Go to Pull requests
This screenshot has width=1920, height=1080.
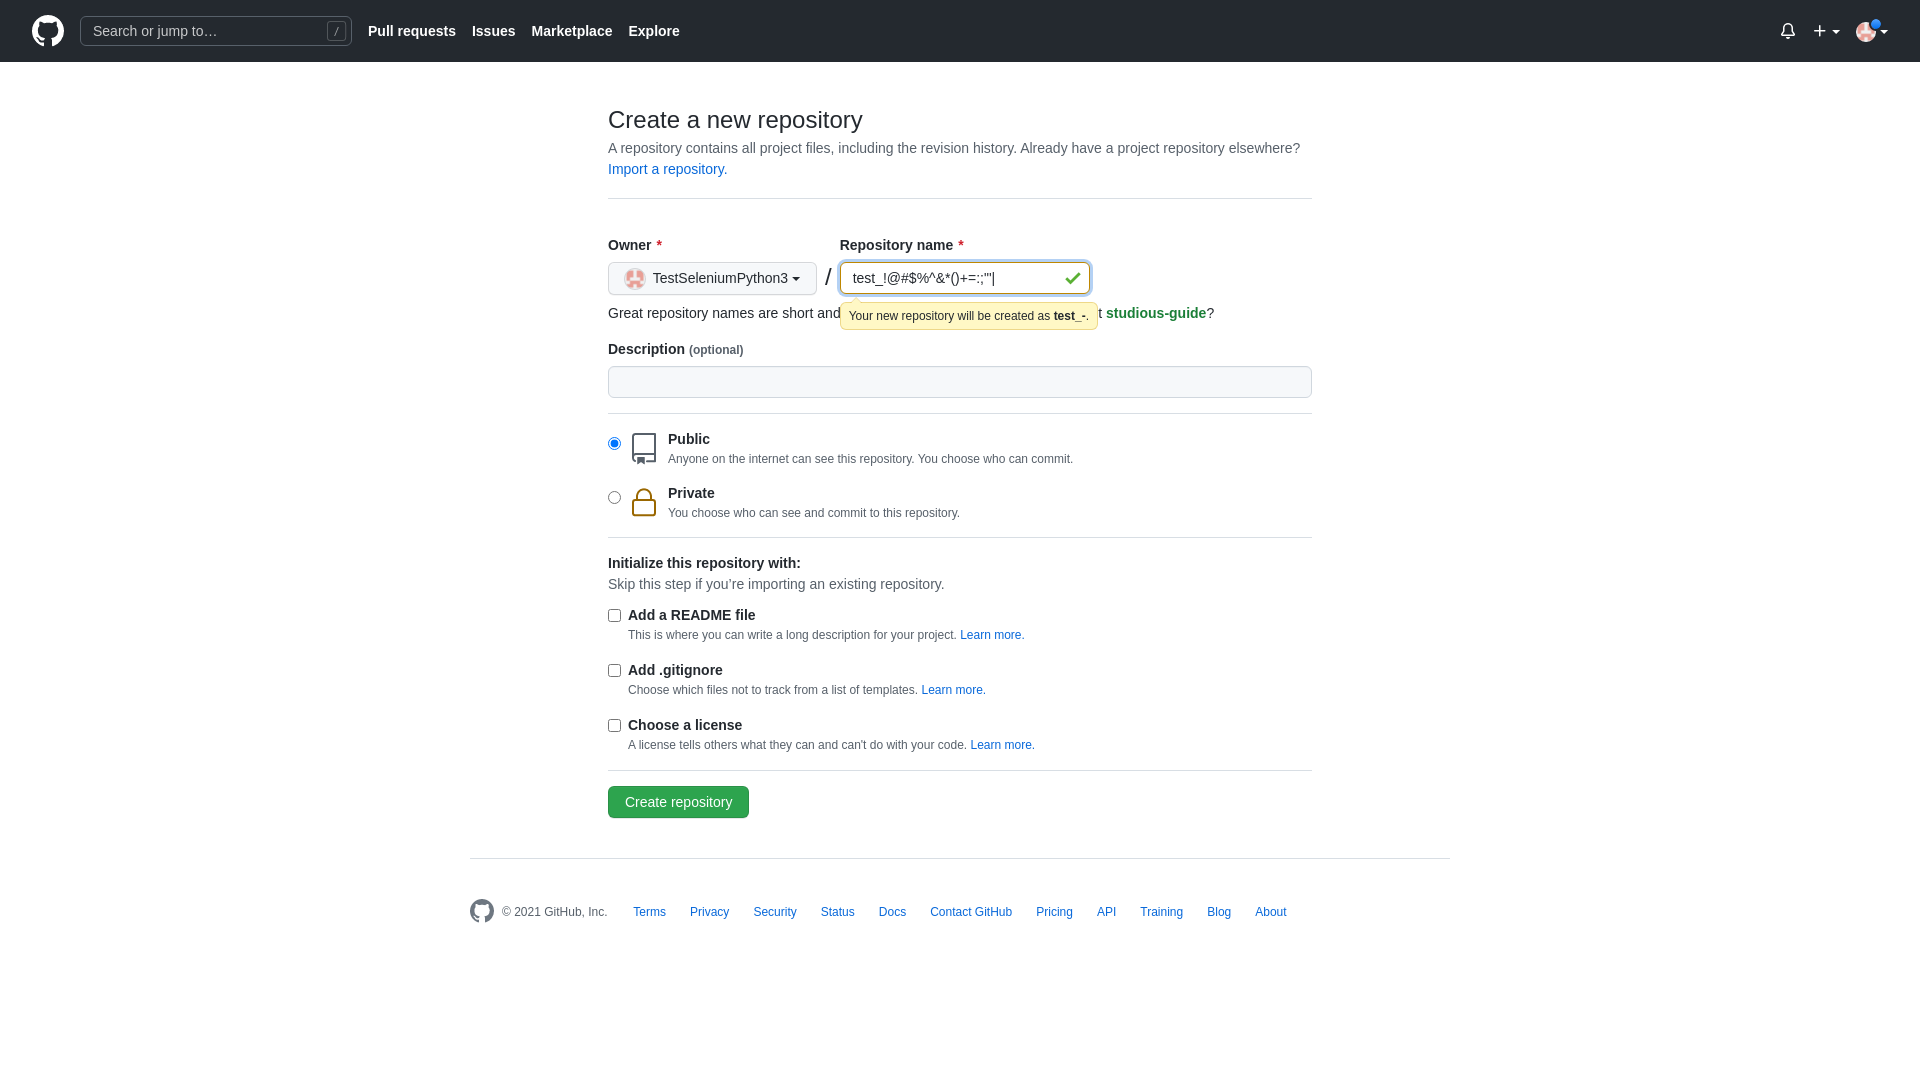412,31
